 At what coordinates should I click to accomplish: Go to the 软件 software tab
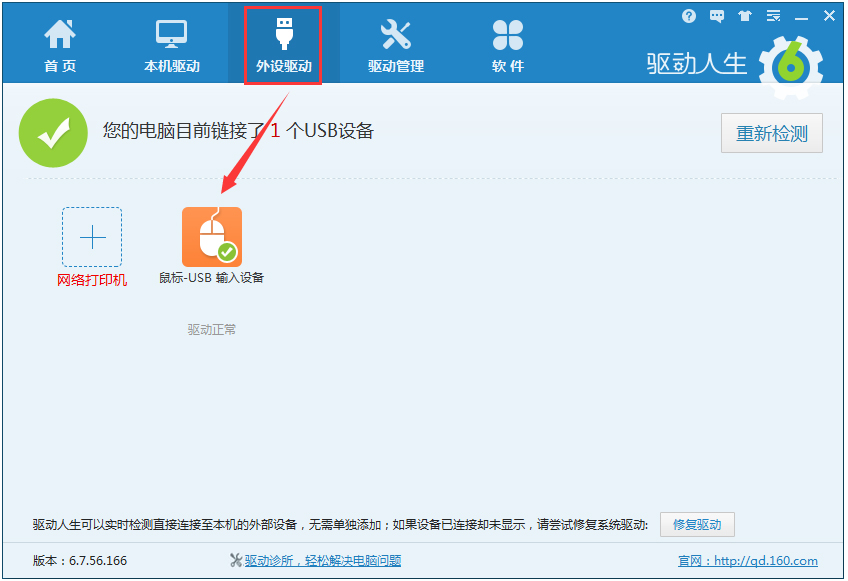point(508,45)
